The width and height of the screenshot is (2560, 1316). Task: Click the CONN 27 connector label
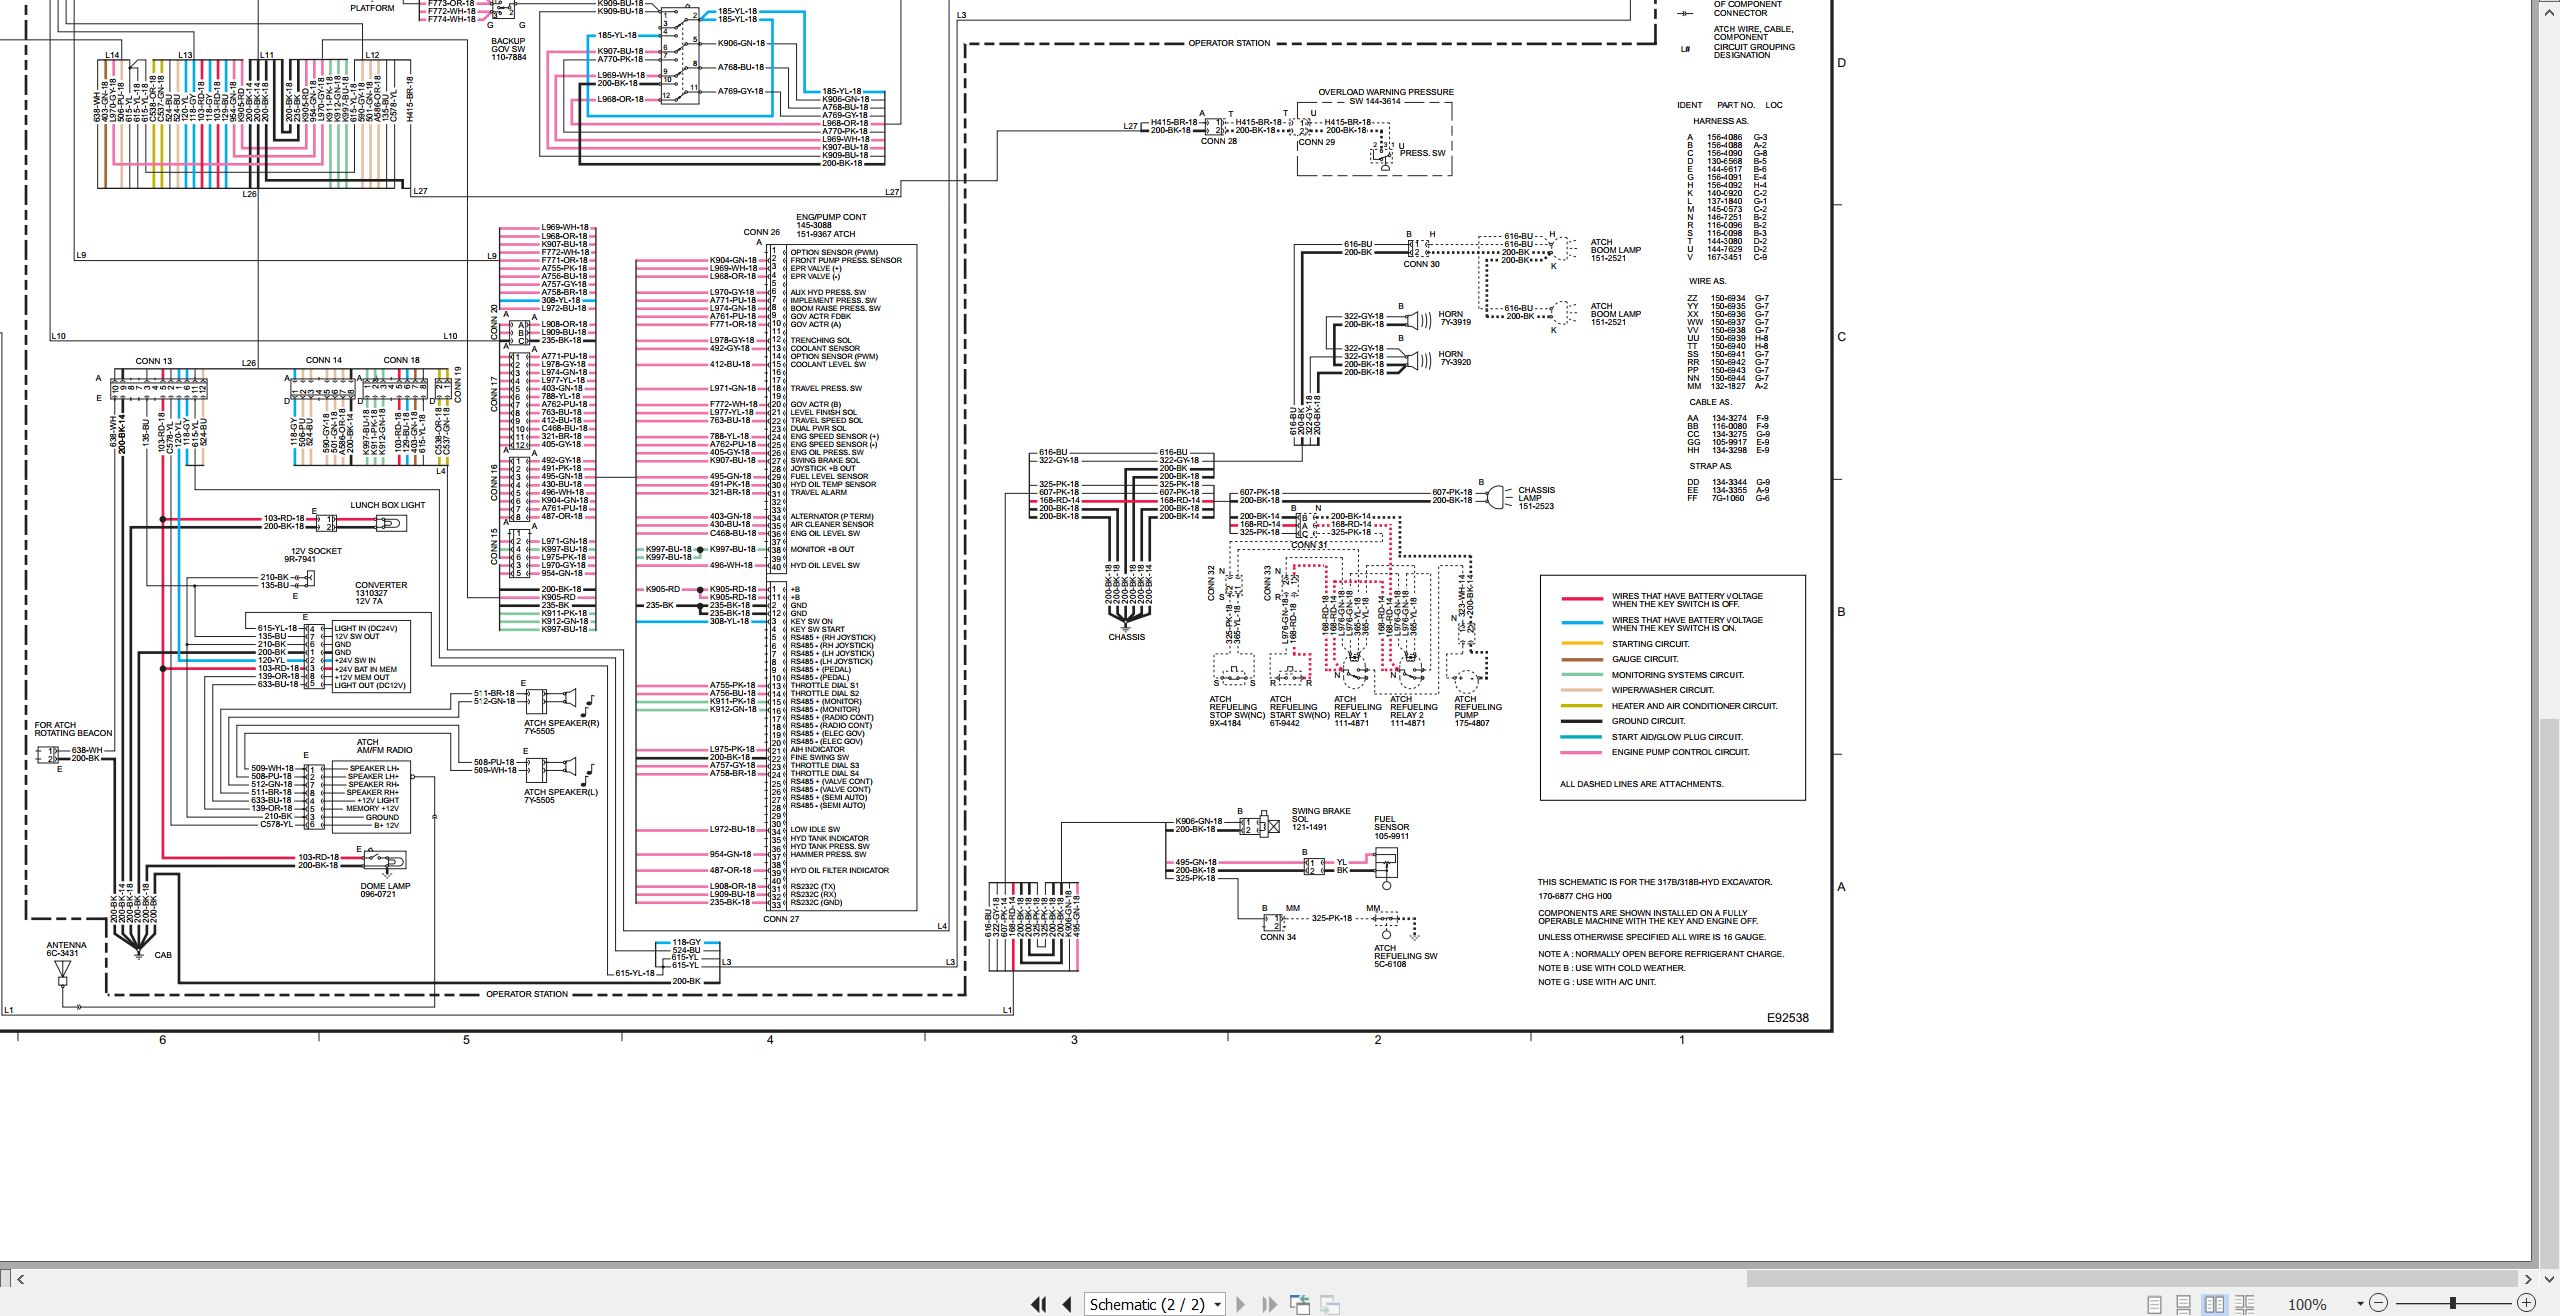(780, 919)
